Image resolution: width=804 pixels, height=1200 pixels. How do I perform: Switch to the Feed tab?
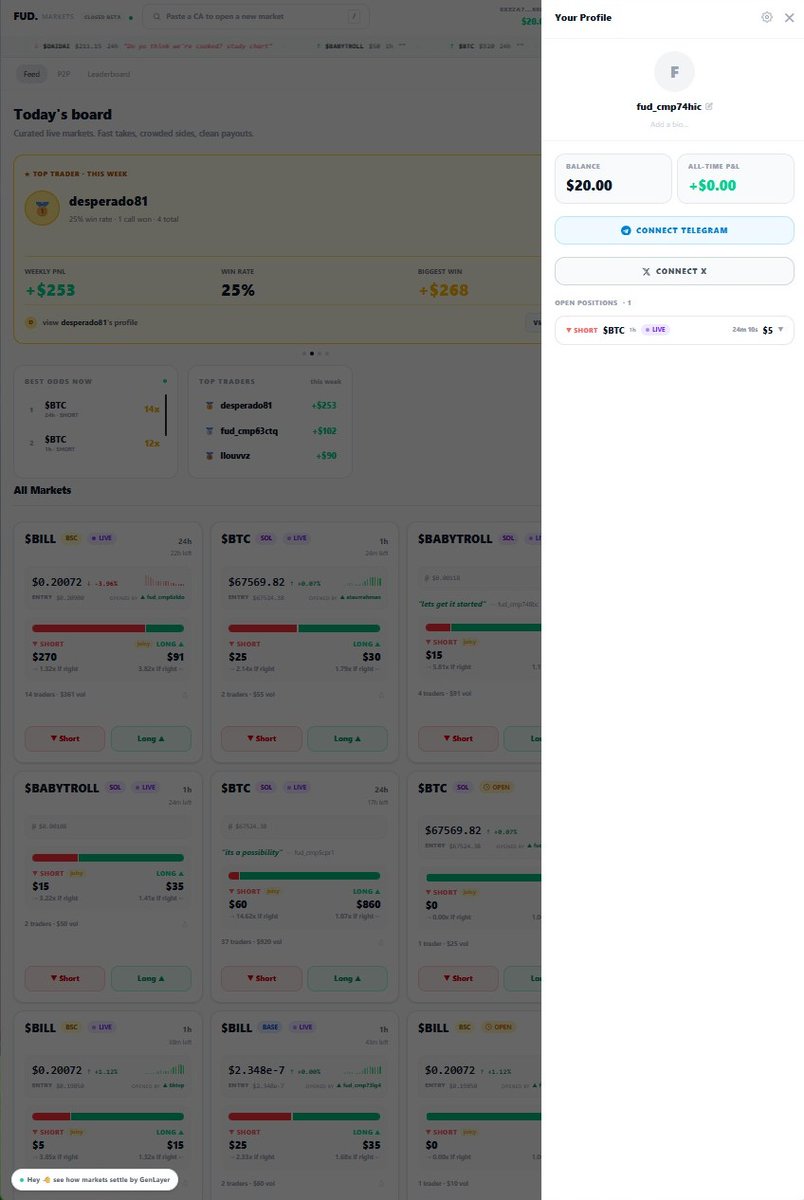31,74
